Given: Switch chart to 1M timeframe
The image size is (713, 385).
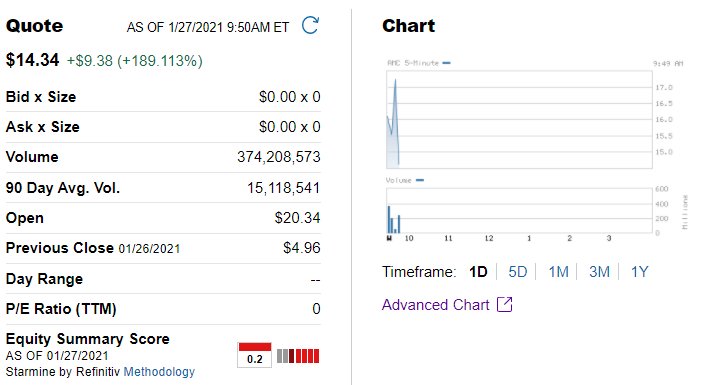Looking at the screenshot, I should point(558,272).
